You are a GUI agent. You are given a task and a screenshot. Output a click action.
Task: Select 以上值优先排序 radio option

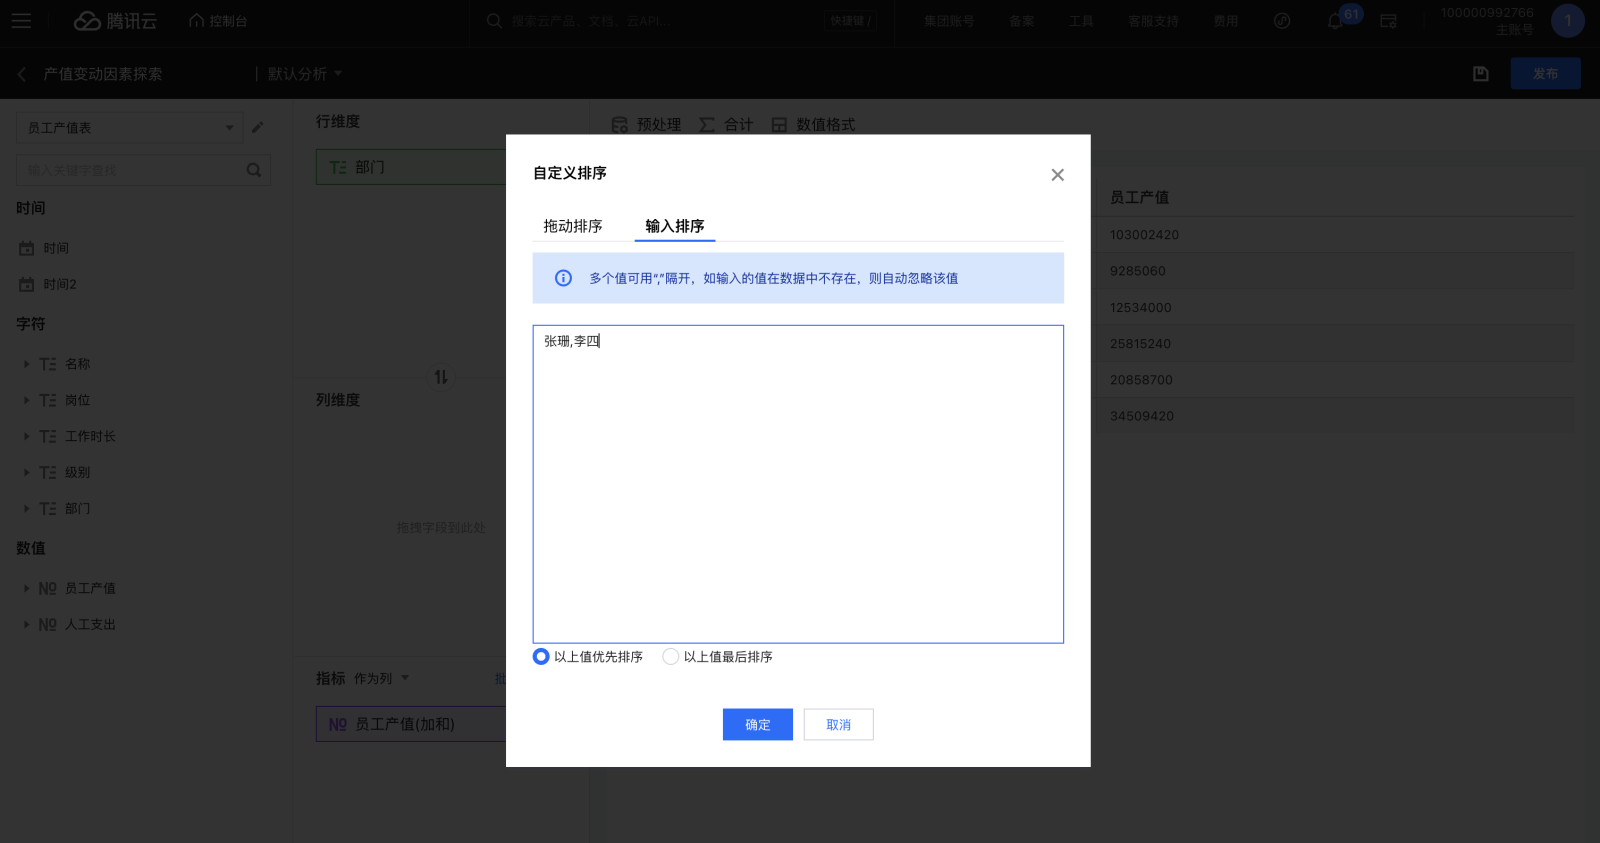tap(541, 657)
